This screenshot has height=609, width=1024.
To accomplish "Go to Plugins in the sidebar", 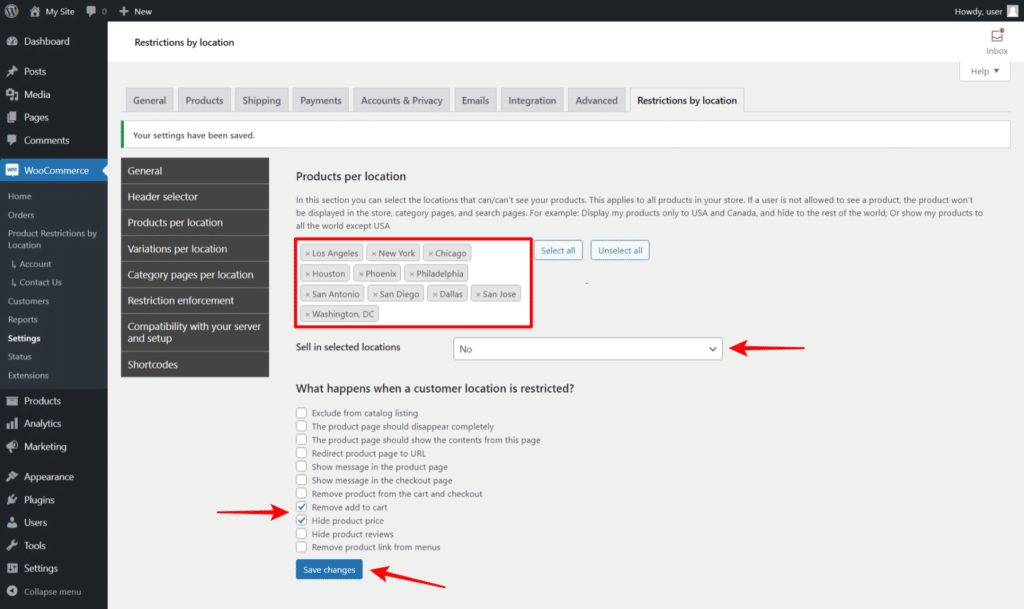I will point(39,500).
